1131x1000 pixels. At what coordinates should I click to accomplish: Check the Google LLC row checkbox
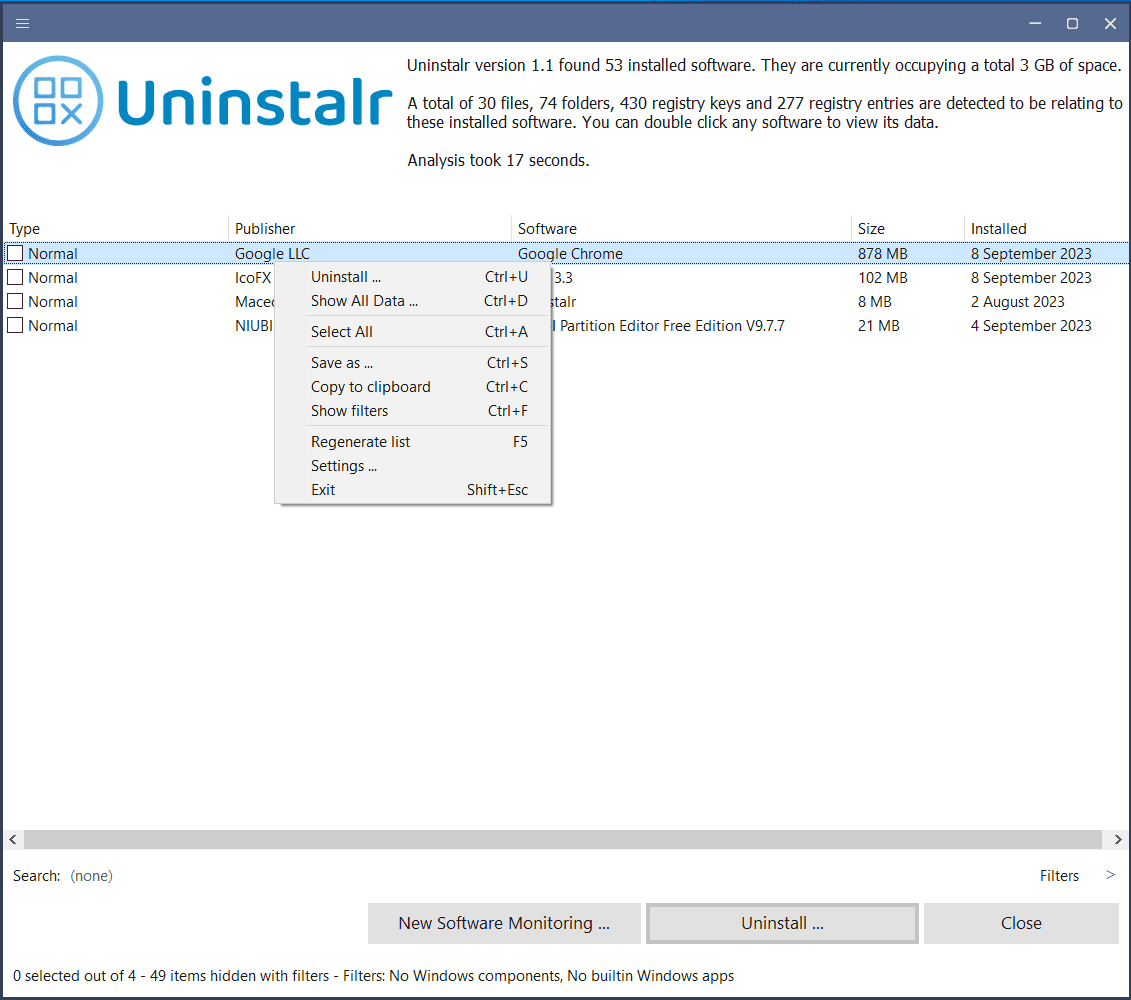[x=15, y=253]
